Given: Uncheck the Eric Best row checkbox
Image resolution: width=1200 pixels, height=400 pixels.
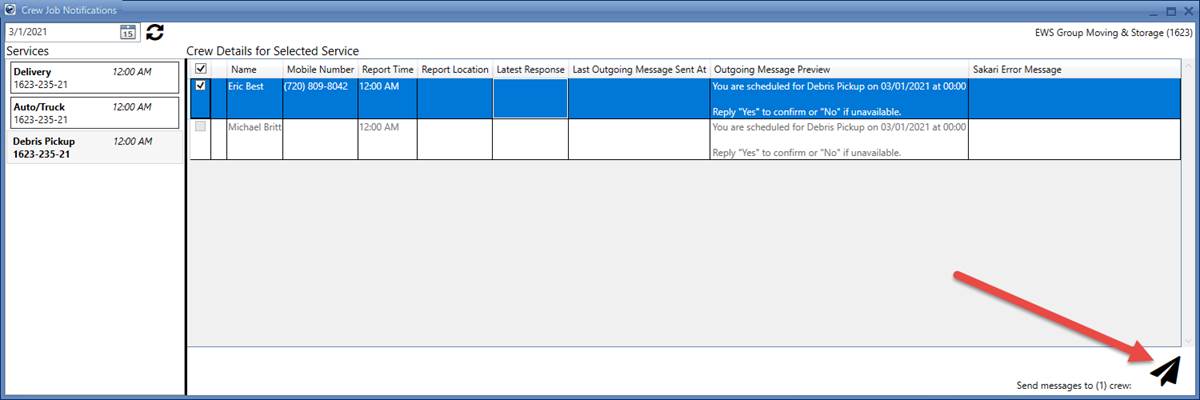Looking at the screenshot, I should pos(201,87).
